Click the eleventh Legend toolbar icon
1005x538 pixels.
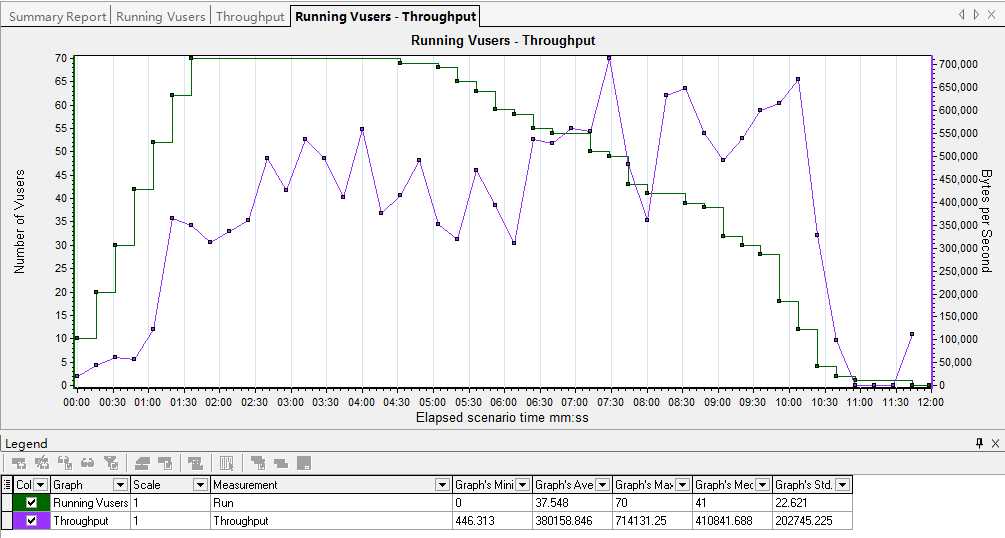tap(281, 463)
